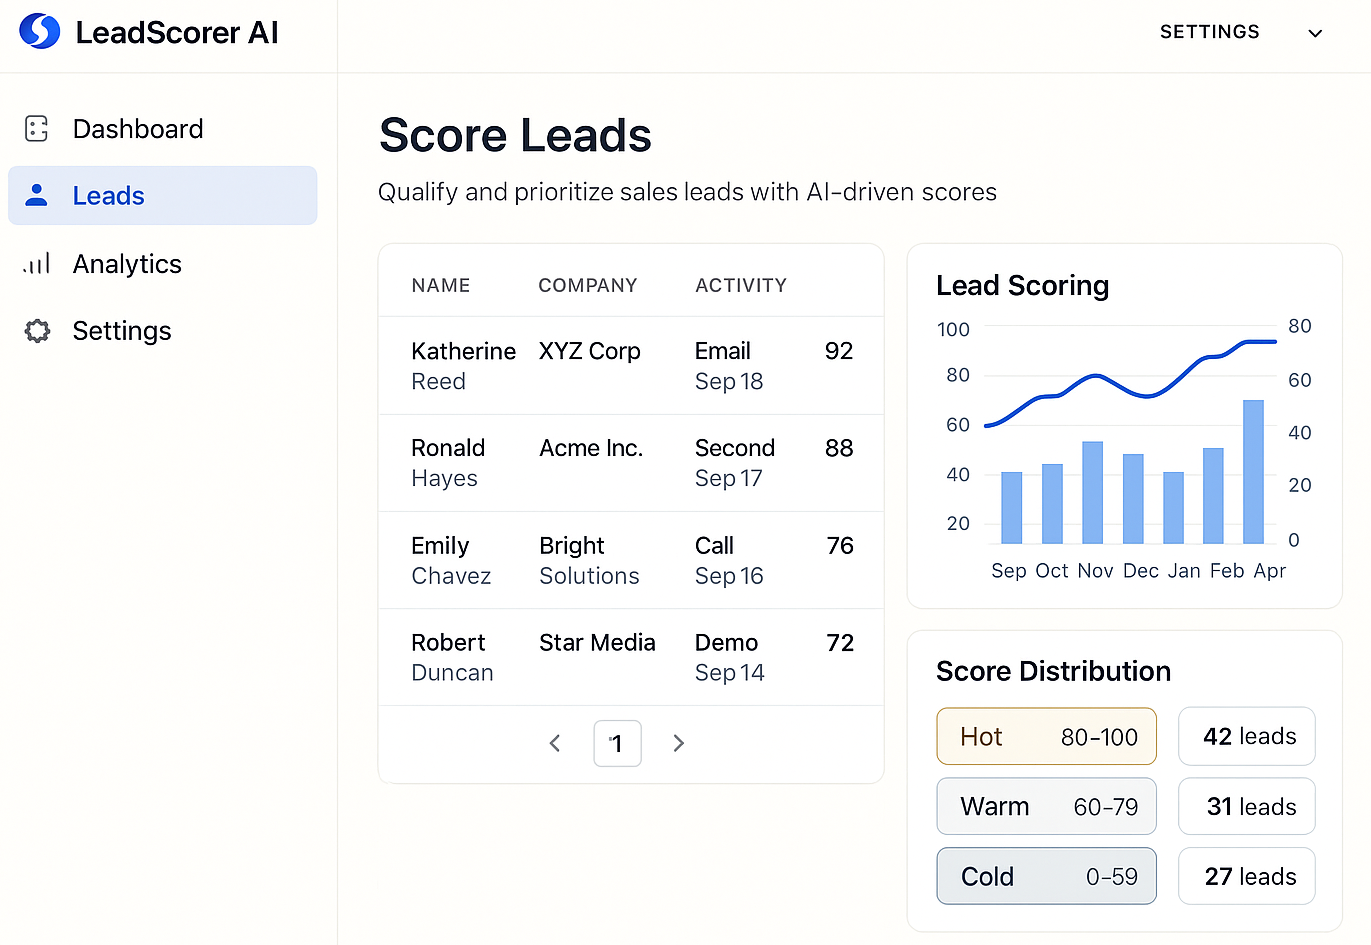Open Analytics using the bar chart icon
1371x945 pixels.
coord(36,263)
